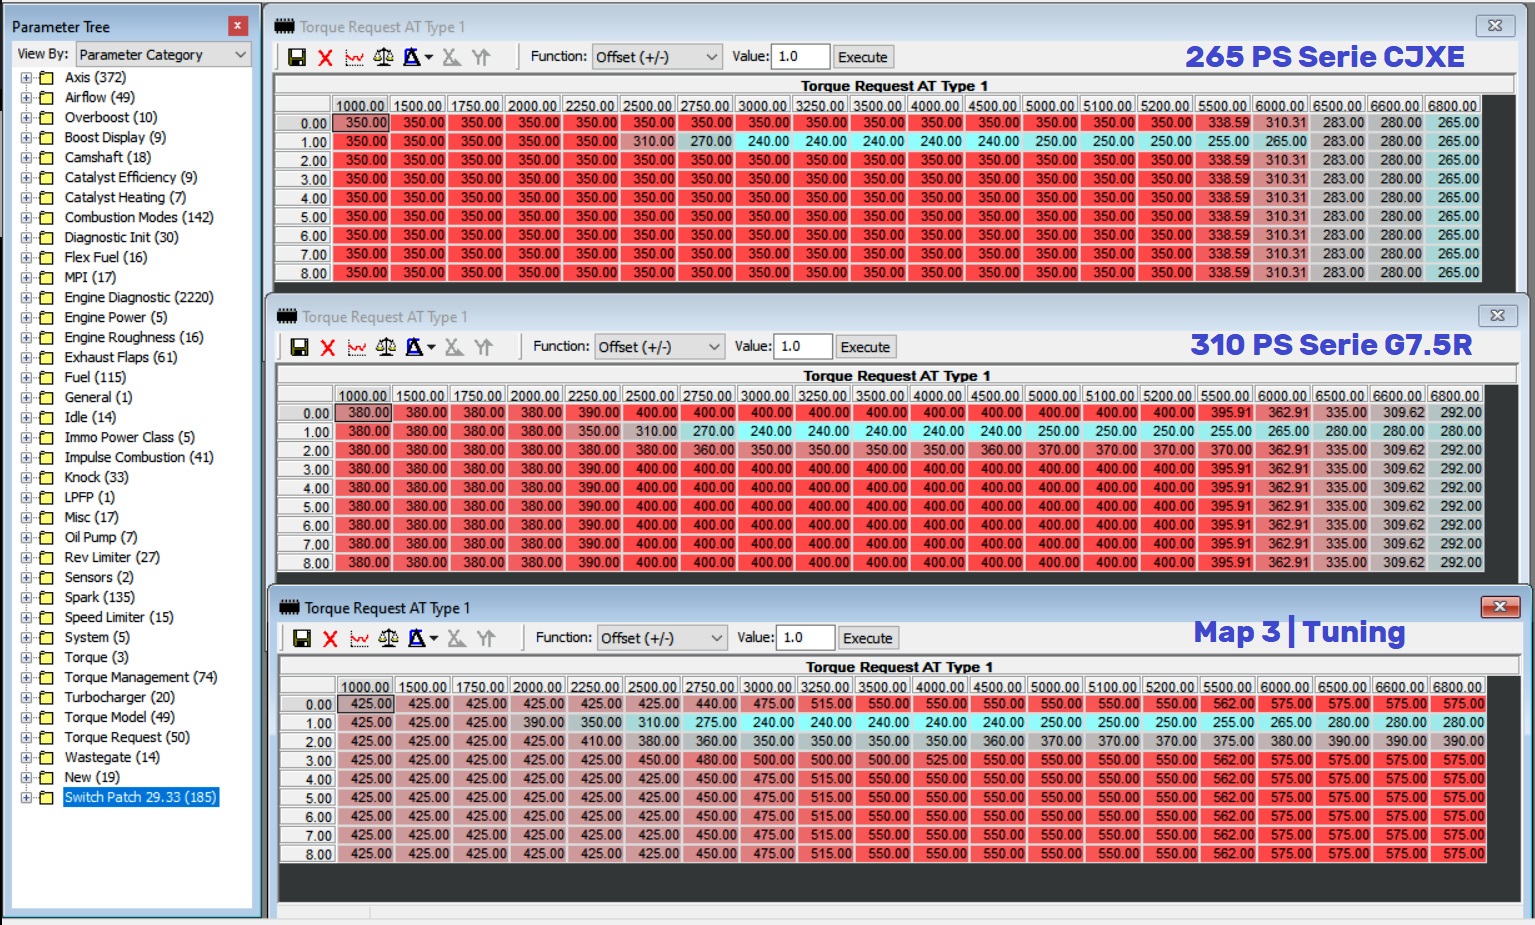Viewport: 1535px width, 925px height.
Task: Close the Parameter Tree panel
Action: tap(237, 26)
